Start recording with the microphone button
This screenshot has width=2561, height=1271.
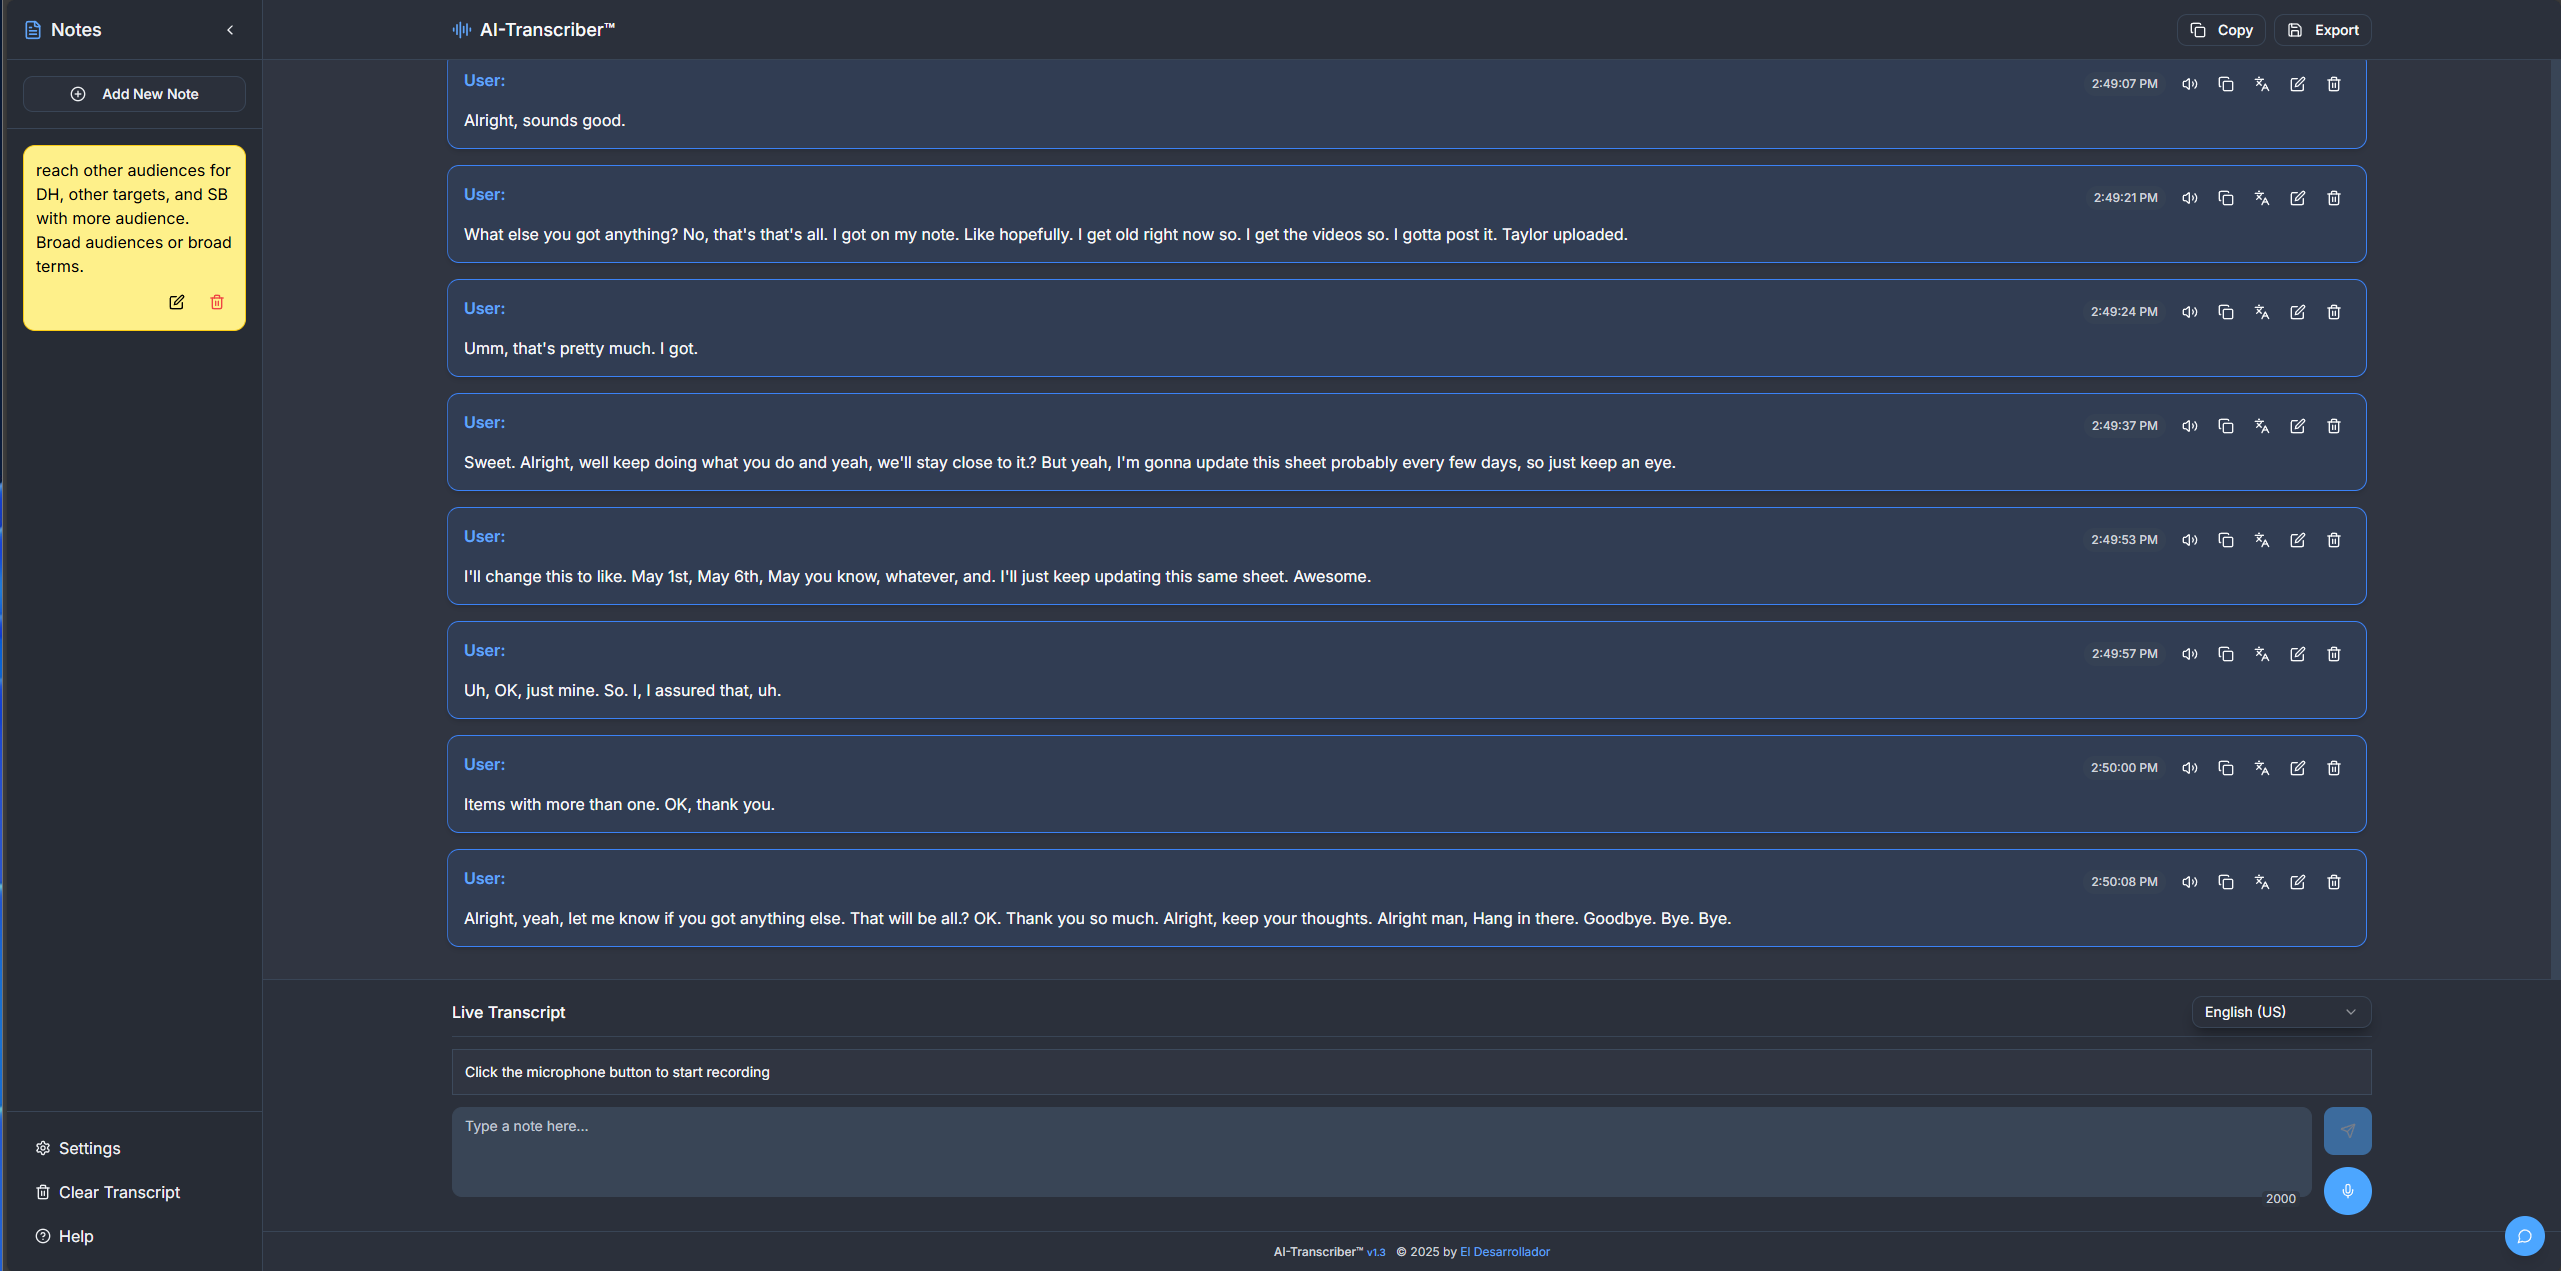coord(2347,1190)
